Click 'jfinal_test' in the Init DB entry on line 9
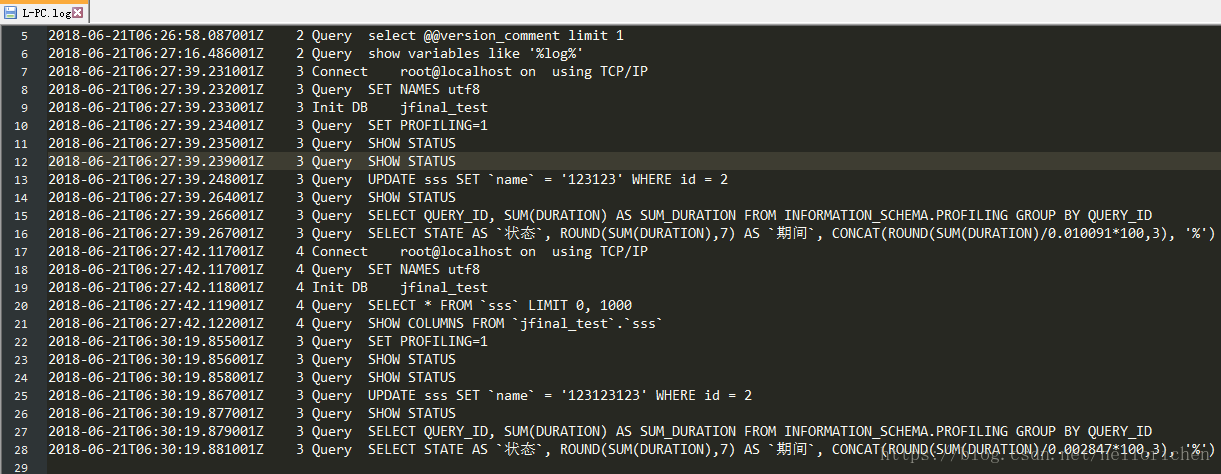Screen dimensions: 1221x474 pos(444,107)
